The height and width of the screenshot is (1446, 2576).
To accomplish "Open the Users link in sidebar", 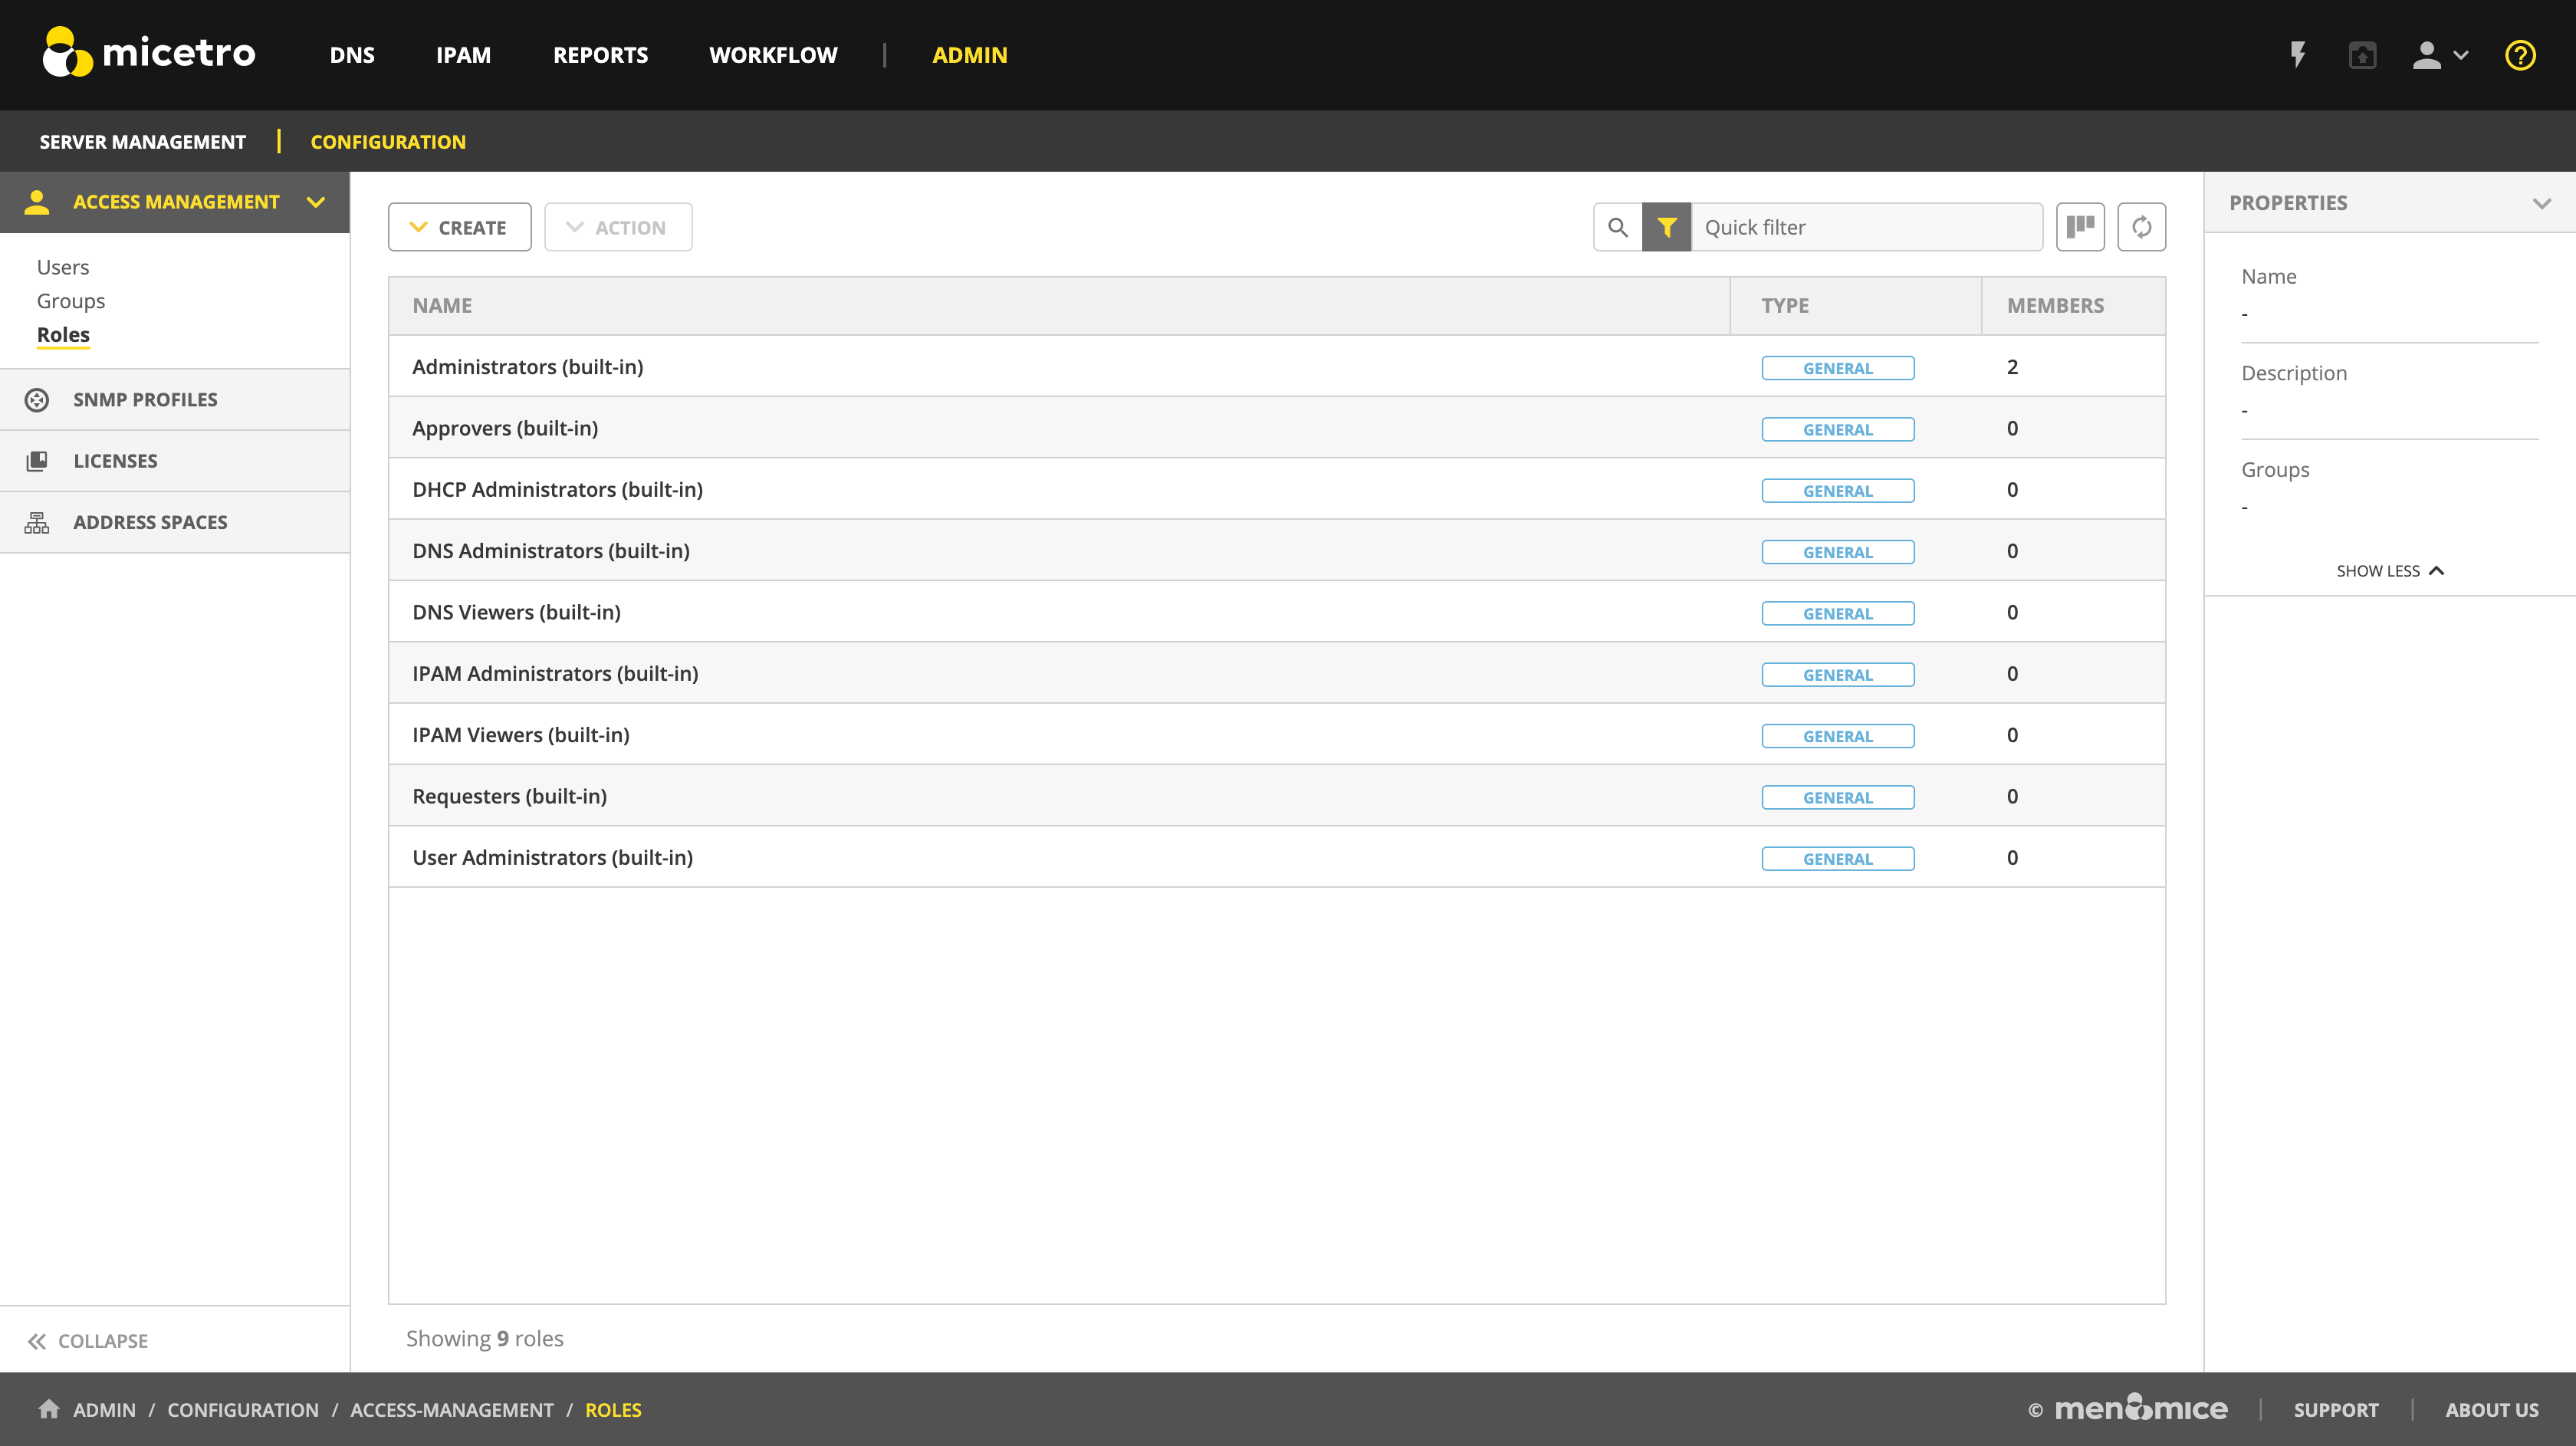I will point(63,267).
